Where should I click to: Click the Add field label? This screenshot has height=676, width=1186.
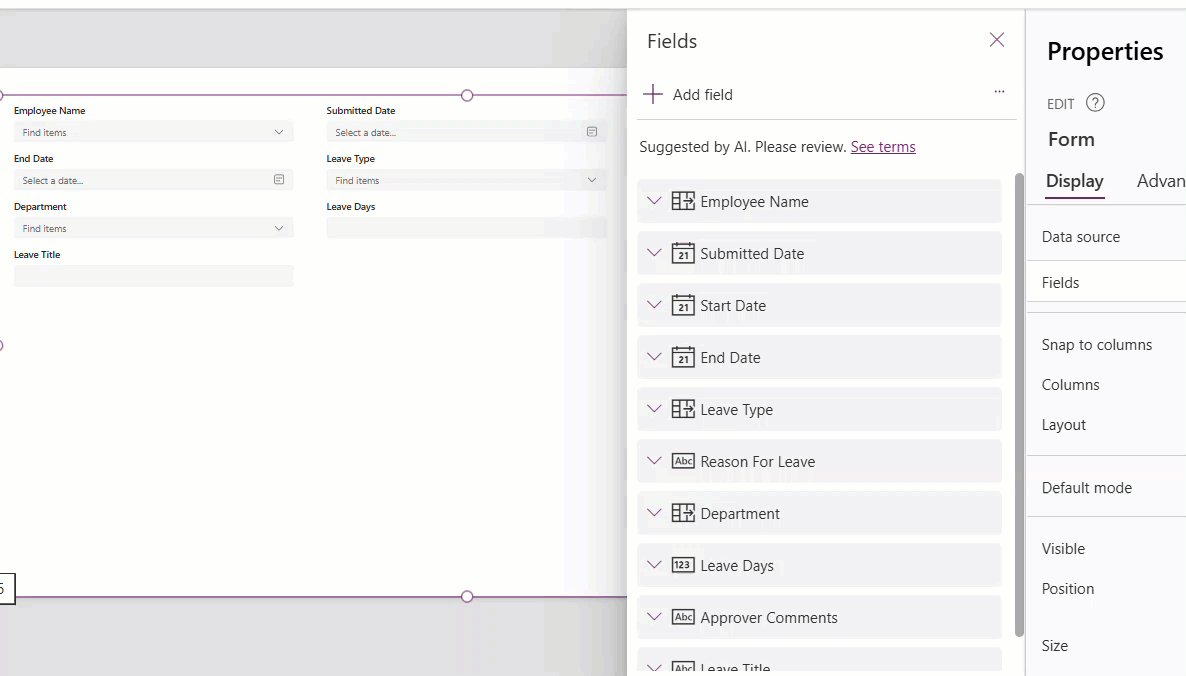click(703, 95)
